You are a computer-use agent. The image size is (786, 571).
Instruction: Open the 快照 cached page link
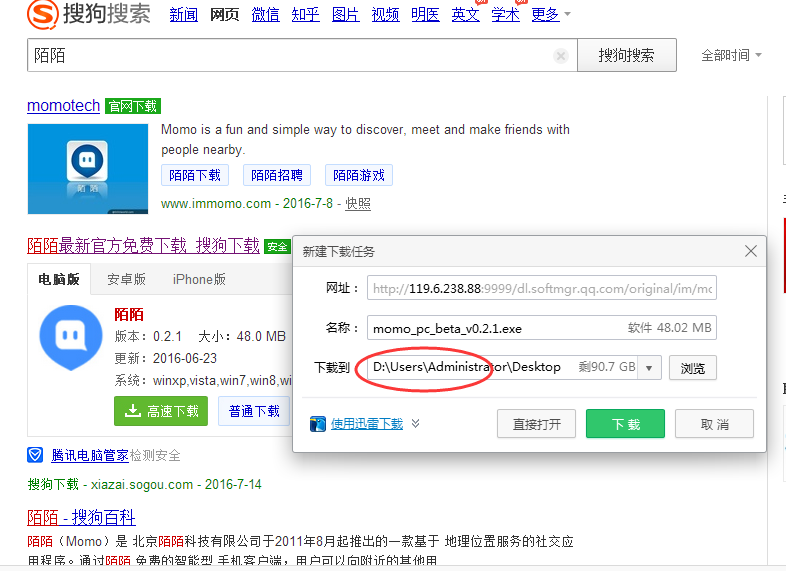358,204
